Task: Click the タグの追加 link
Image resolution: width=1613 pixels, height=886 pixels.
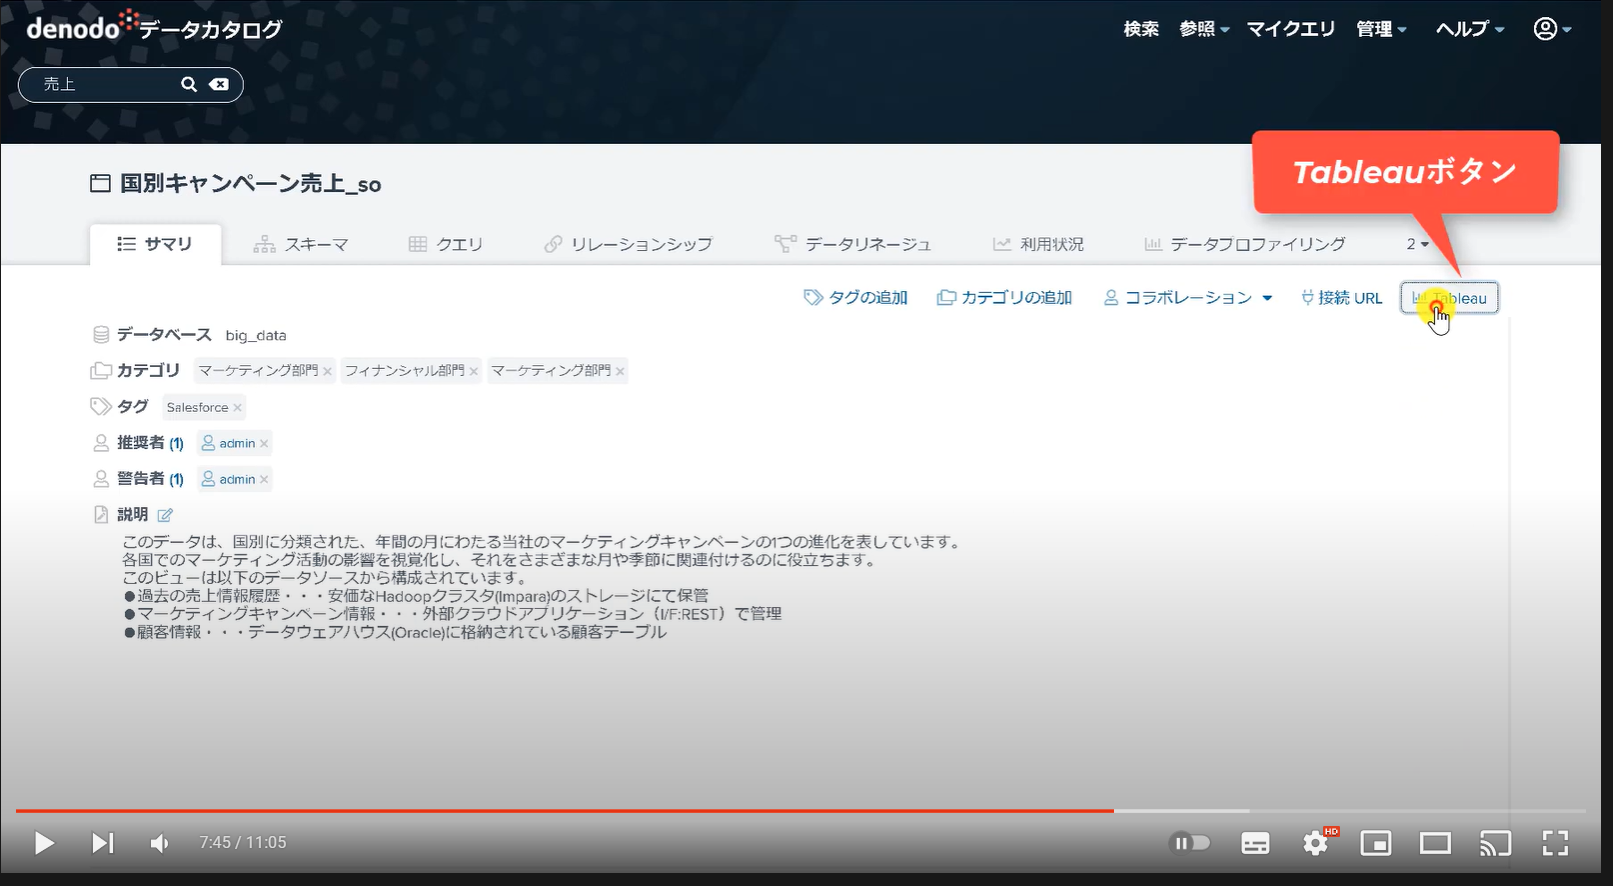Action: click(x=856, y=298)
